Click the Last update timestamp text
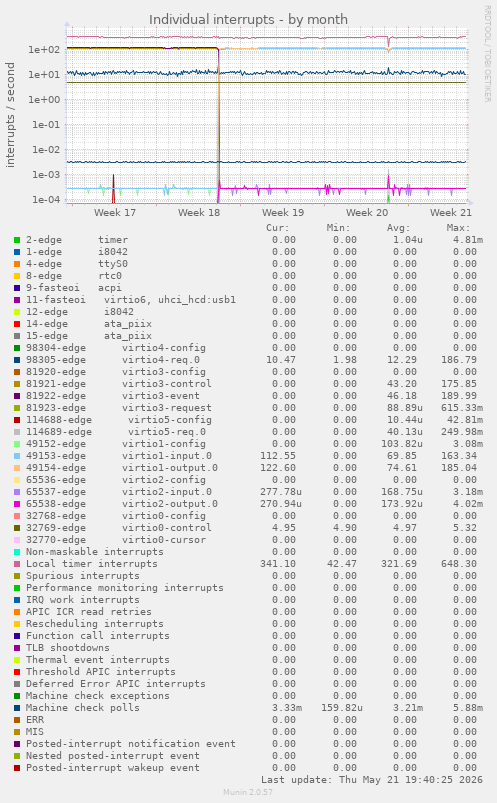Screen dimensions: 497x803 click(x=372, y=779)
